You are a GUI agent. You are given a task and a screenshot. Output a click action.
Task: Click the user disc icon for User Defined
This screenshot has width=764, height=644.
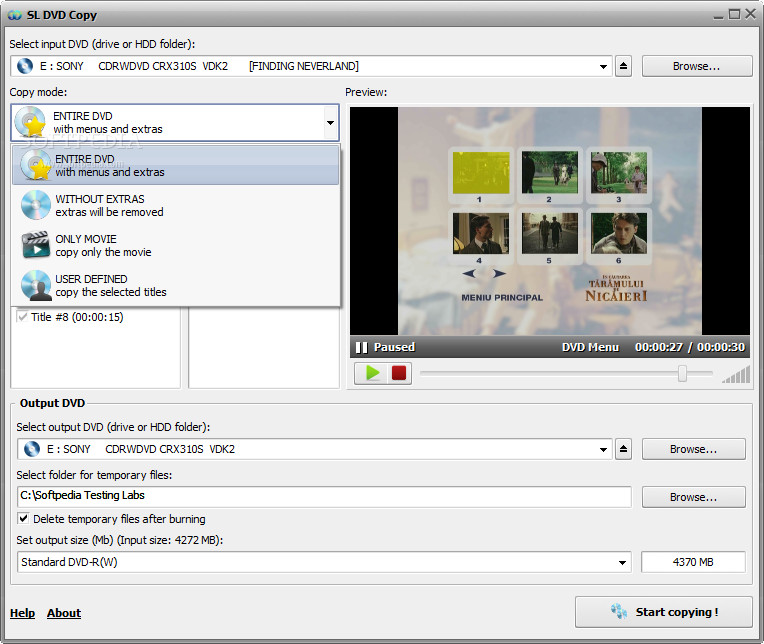[36, 285]
